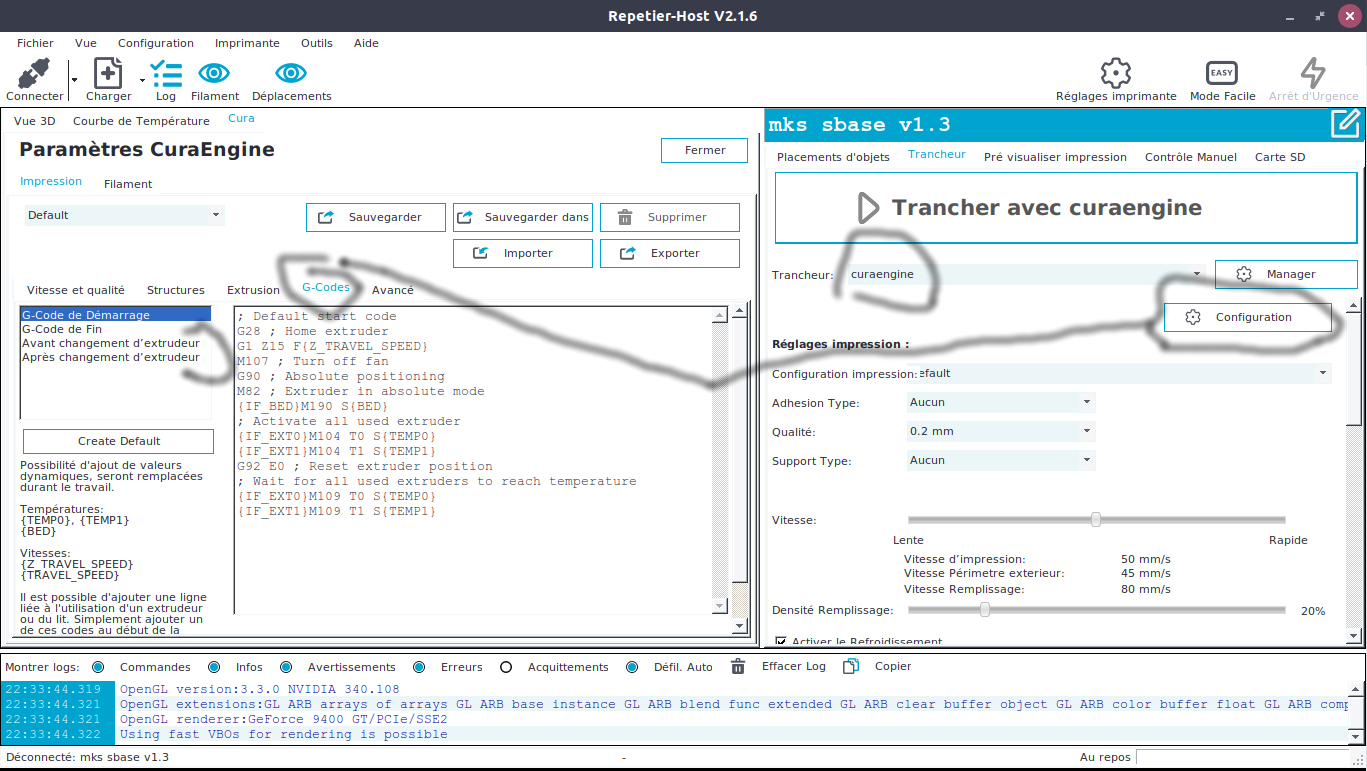Click the Supprimer trash button
1367x771 pixels.
(x=670, y=217)
